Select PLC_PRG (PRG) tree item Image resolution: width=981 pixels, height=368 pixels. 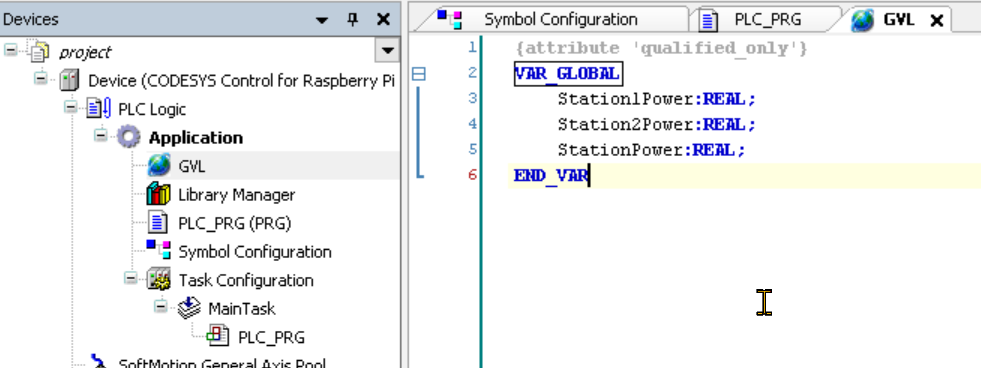click(x=235, y=223)
